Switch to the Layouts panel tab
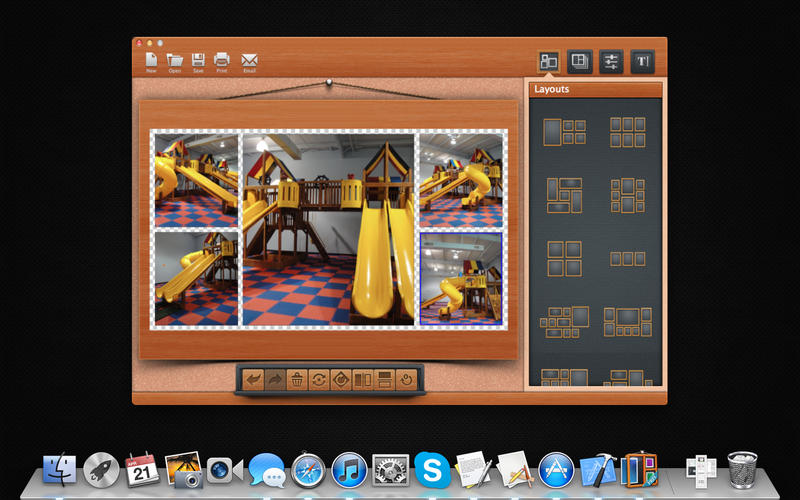The width and height of the screenshot is (800, 500). pos(548,62)
